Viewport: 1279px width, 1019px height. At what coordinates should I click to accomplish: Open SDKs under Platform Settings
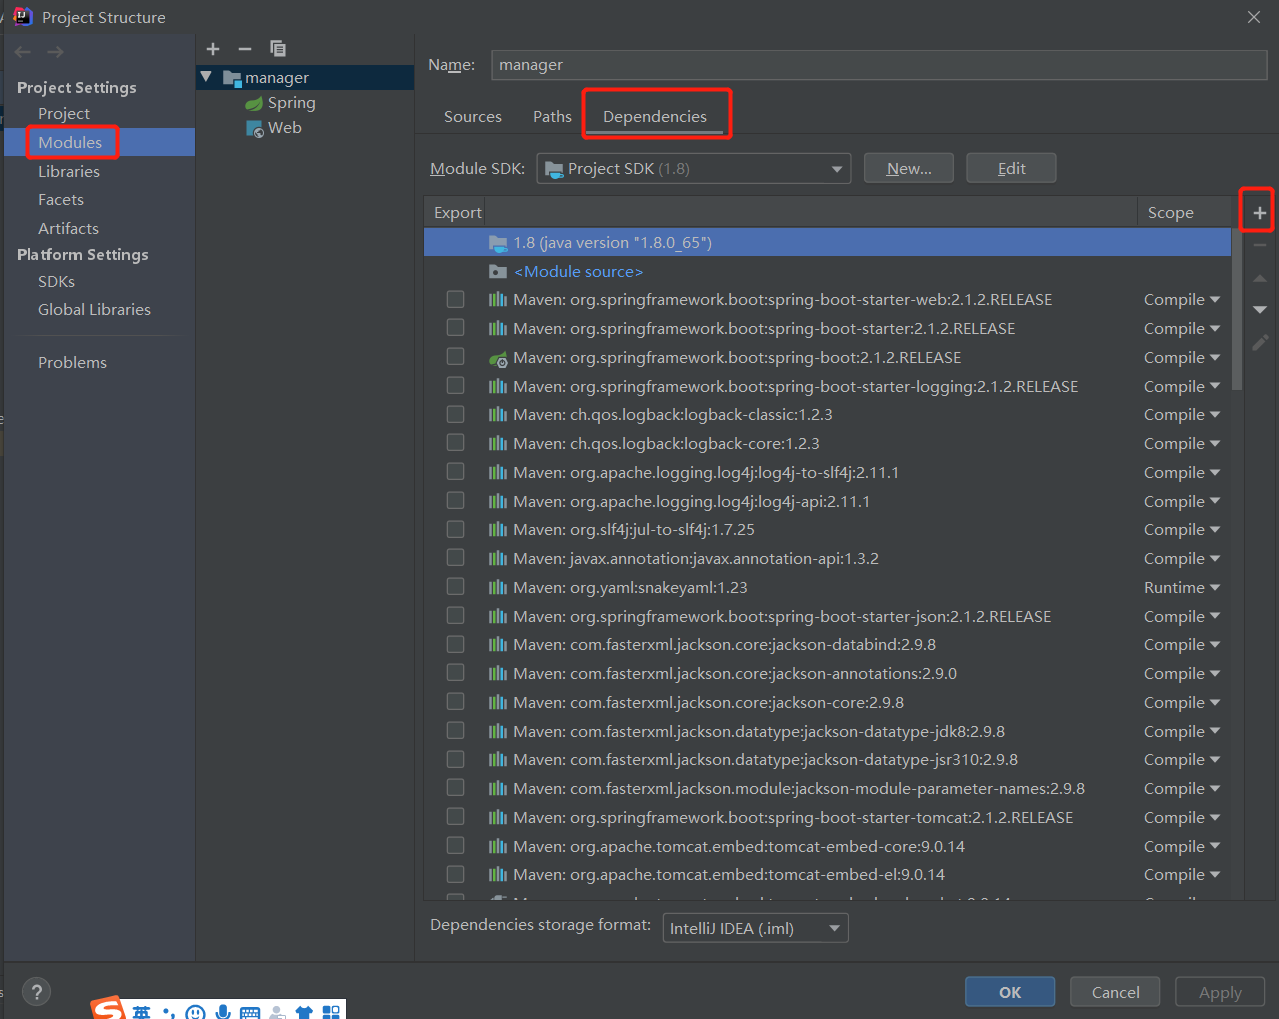[56, 282]
